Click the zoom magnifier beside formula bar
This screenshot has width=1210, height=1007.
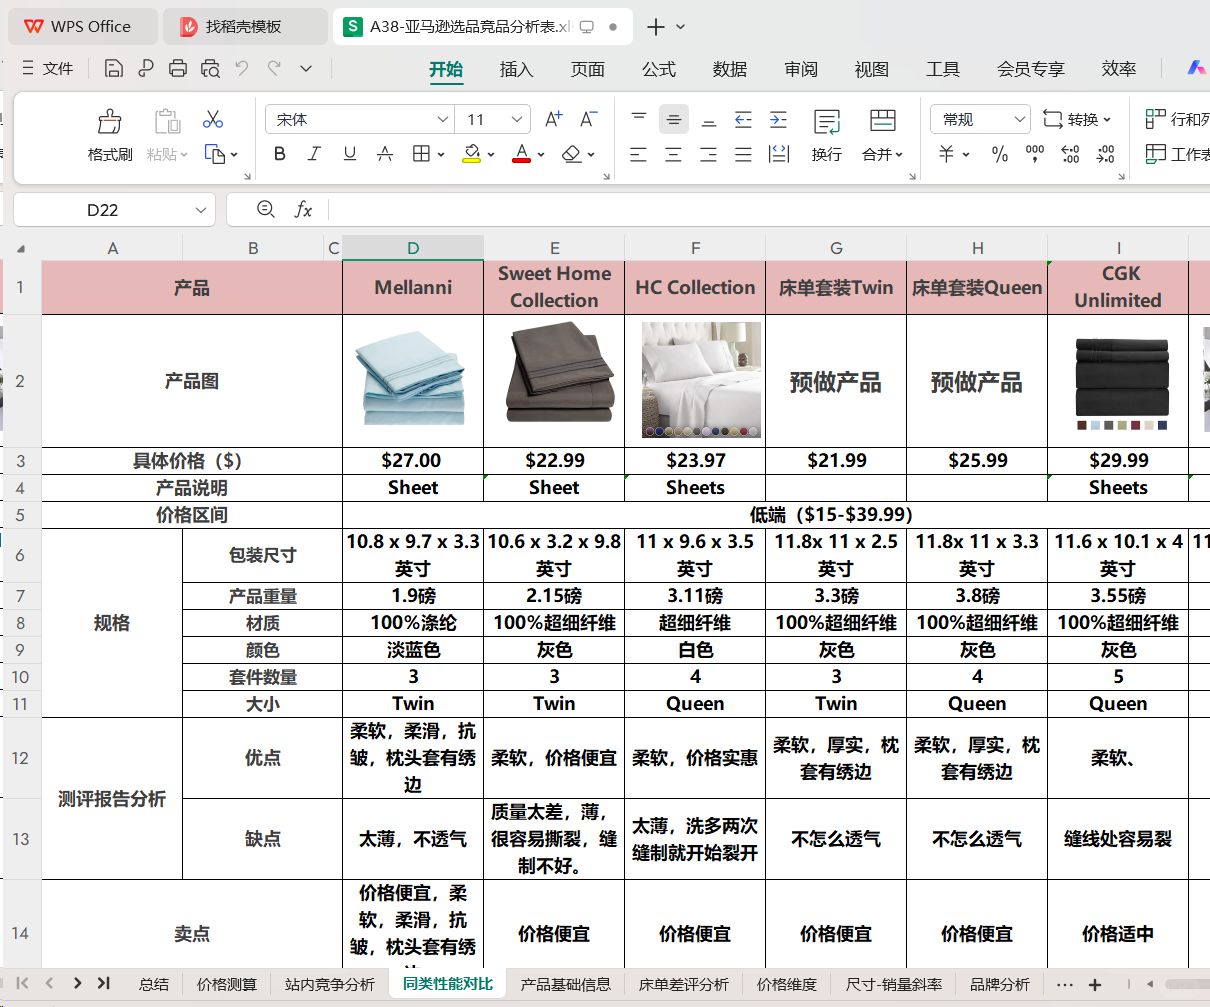pyautogui.click(x=266, y=209)
